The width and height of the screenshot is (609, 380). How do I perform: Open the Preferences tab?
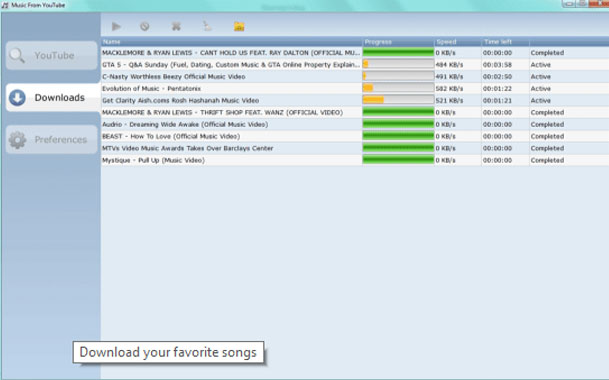pyautogui.click(x=52, y=139)
